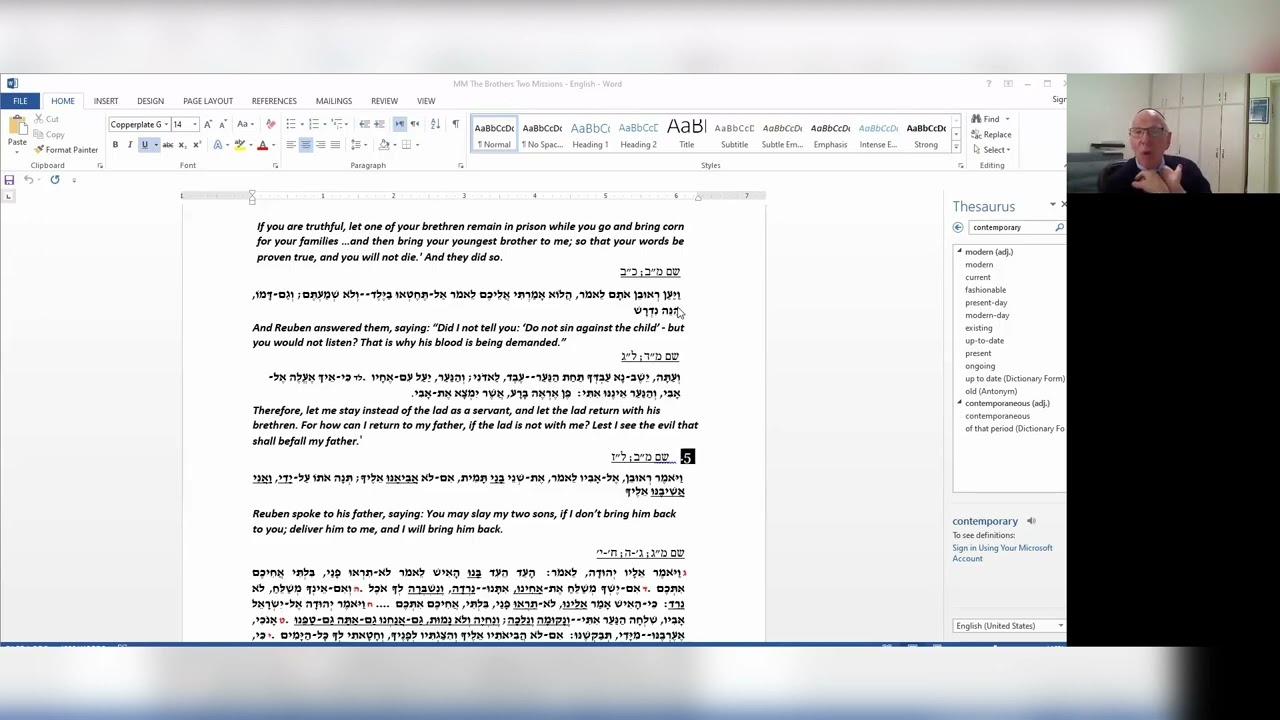Apply multilevel list formatting
The image size is (1280, 720).
tap(338, 124)
